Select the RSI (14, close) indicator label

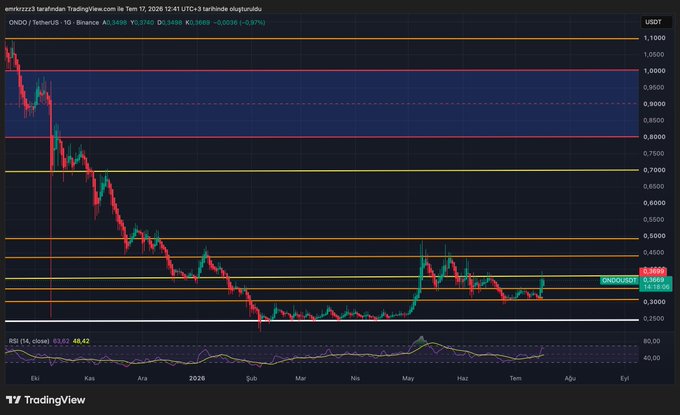29,341
